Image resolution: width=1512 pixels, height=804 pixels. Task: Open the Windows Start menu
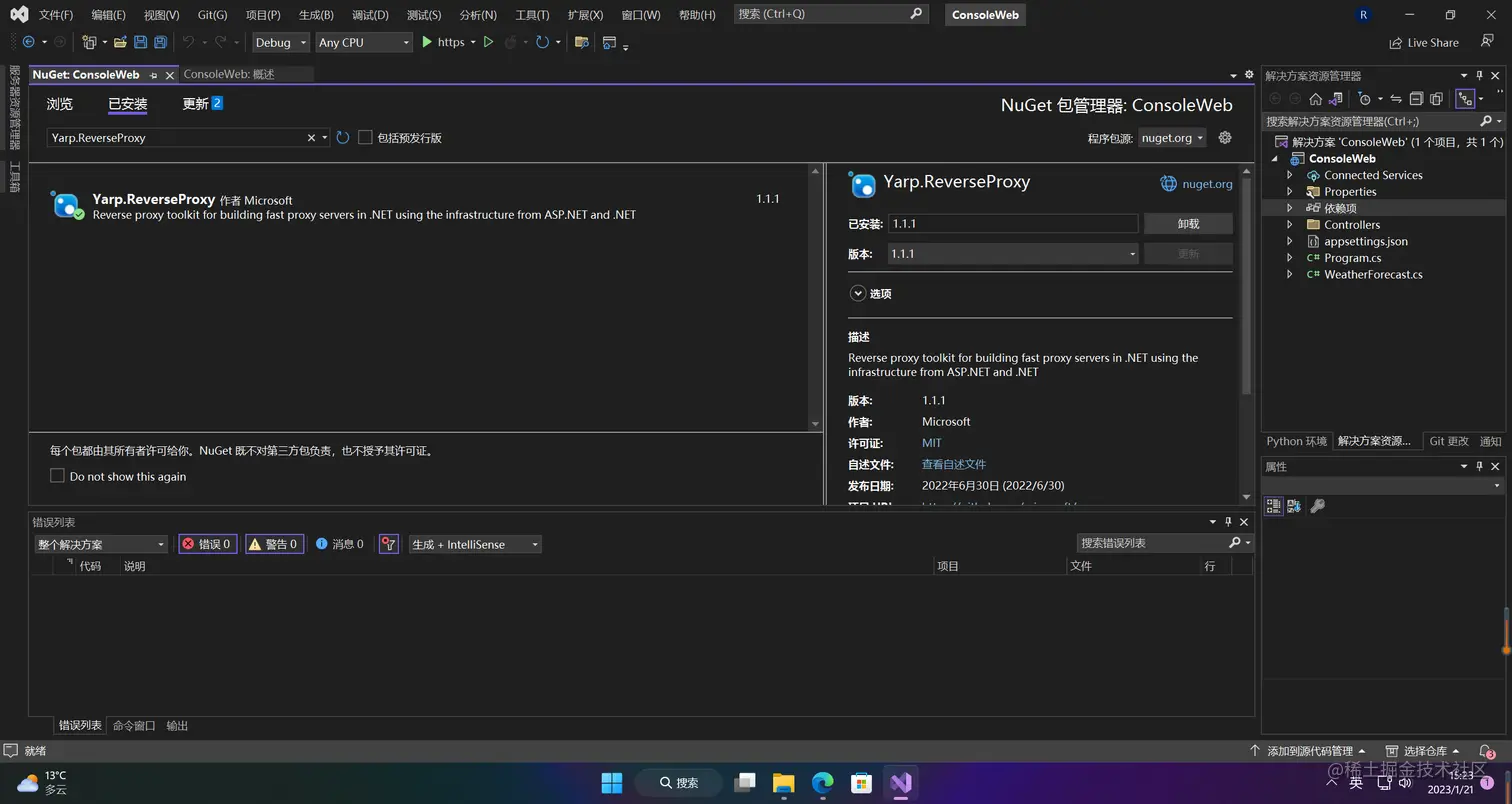[611, 782]
